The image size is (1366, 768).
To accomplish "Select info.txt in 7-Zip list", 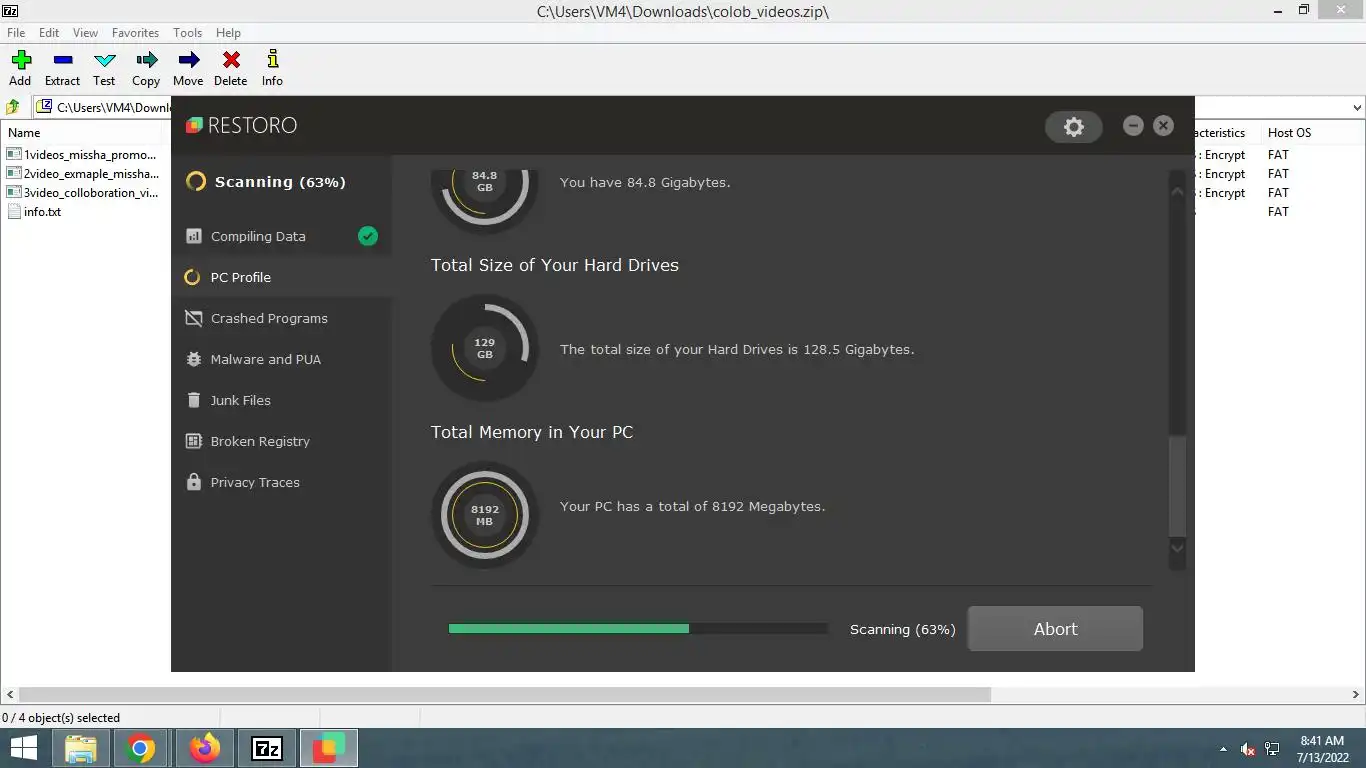I will point(35,212).
